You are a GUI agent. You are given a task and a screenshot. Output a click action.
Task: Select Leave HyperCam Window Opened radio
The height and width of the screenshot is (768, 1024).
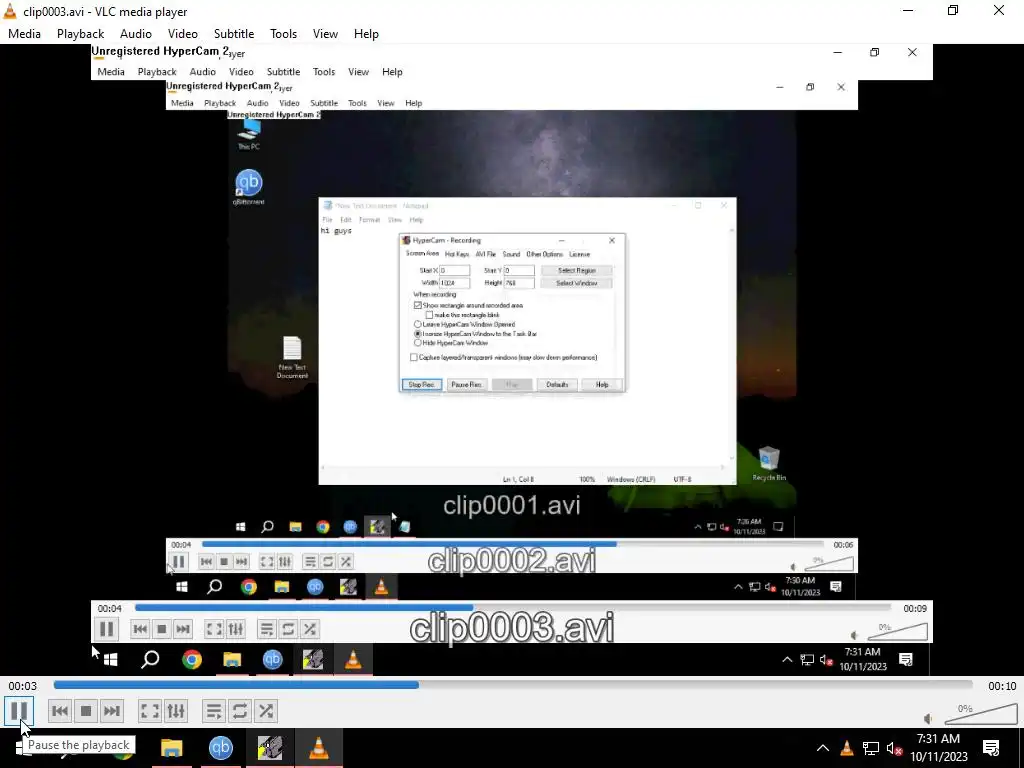click(417, 324)
